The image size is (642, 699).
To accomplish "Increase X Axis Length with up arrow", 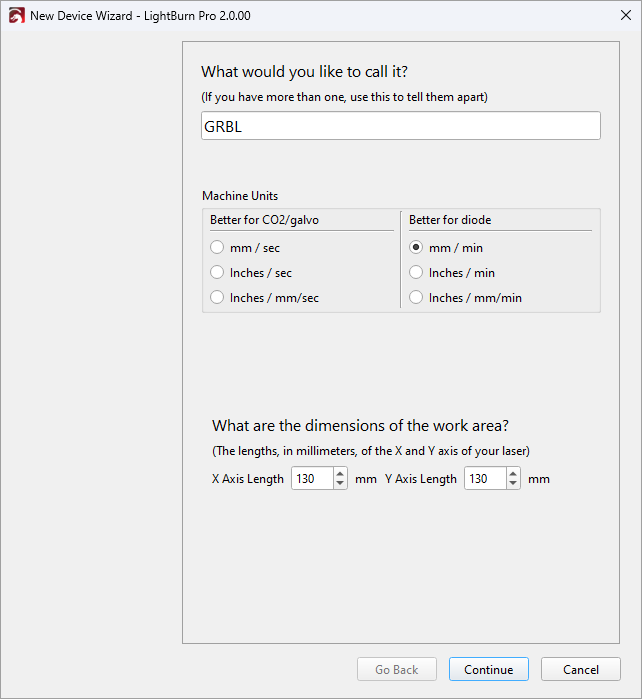I will pyautogui.click(x=340, y=474).
